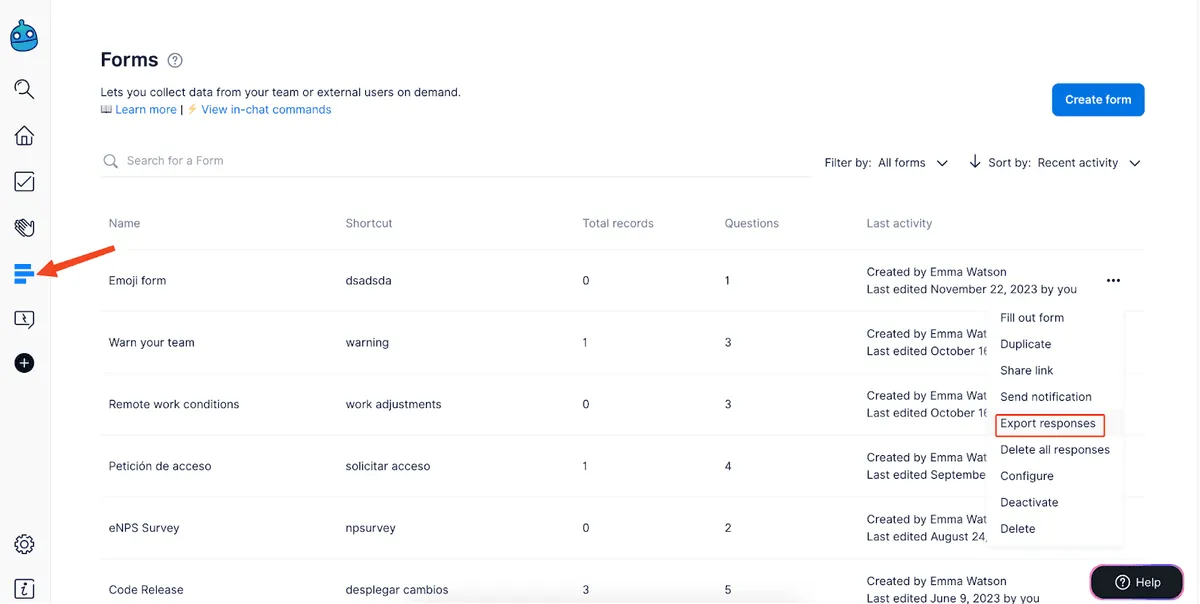Select Duplicate in the context menu
The width and height of the screenshot is (1200, 604).
(1025, 343)
